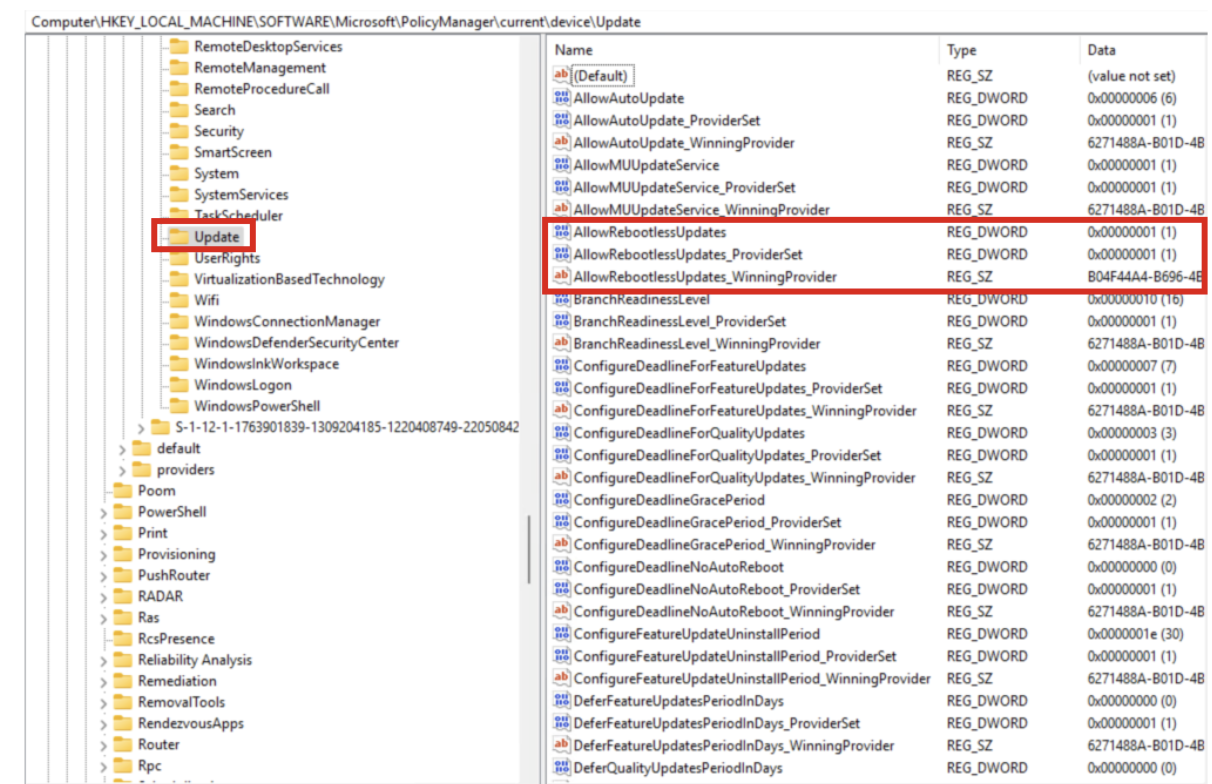Screen dimensions: 1212x784
Task: Select the AllowMUUpdateService_WinningProvider value name
Action: [701, 210]
